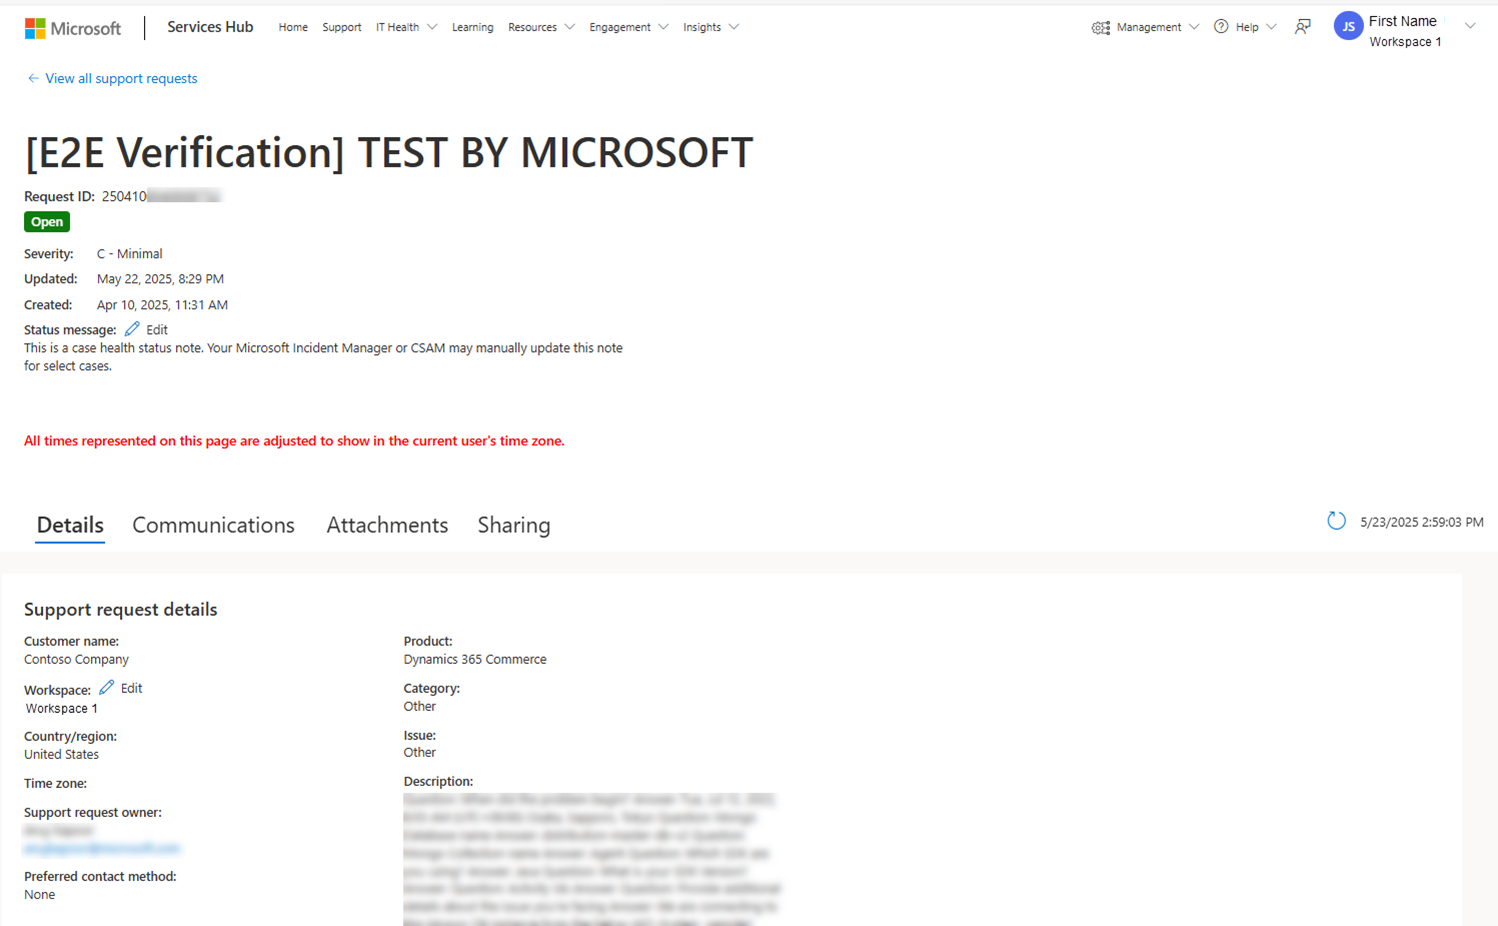Open the Sharing tab
Image resolution: width=1498 pixels, height=926 pixels.
pyautogui.click(x=514, y=525)
